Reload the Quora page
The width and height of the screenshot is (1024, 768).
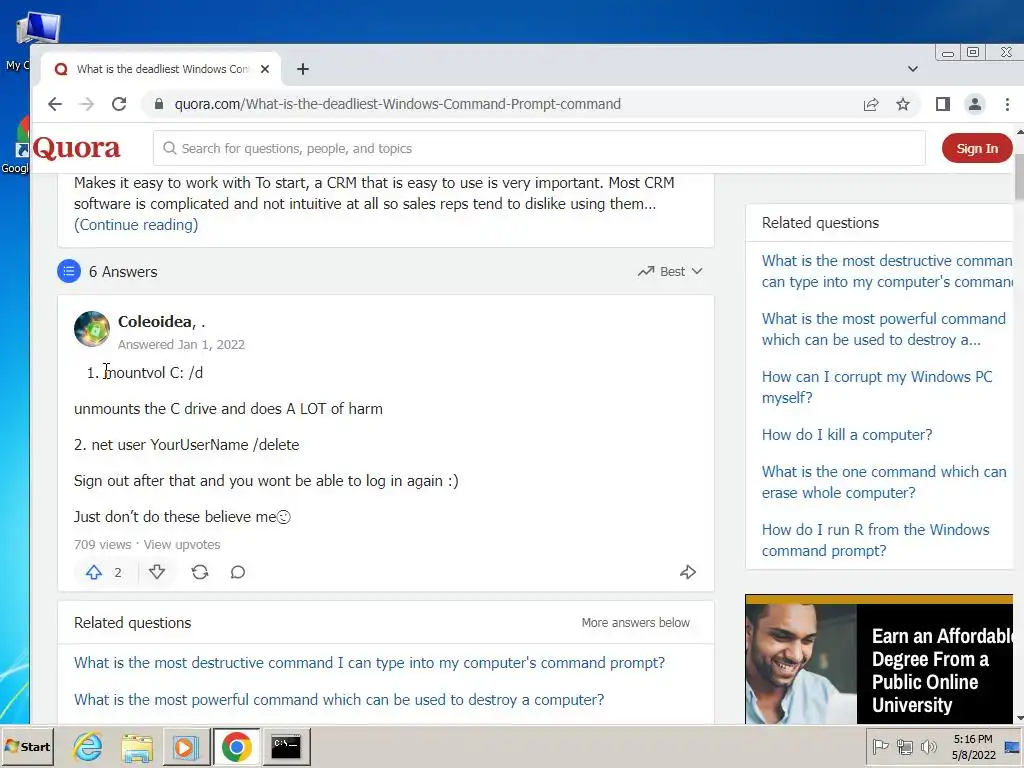coord(119,104)
